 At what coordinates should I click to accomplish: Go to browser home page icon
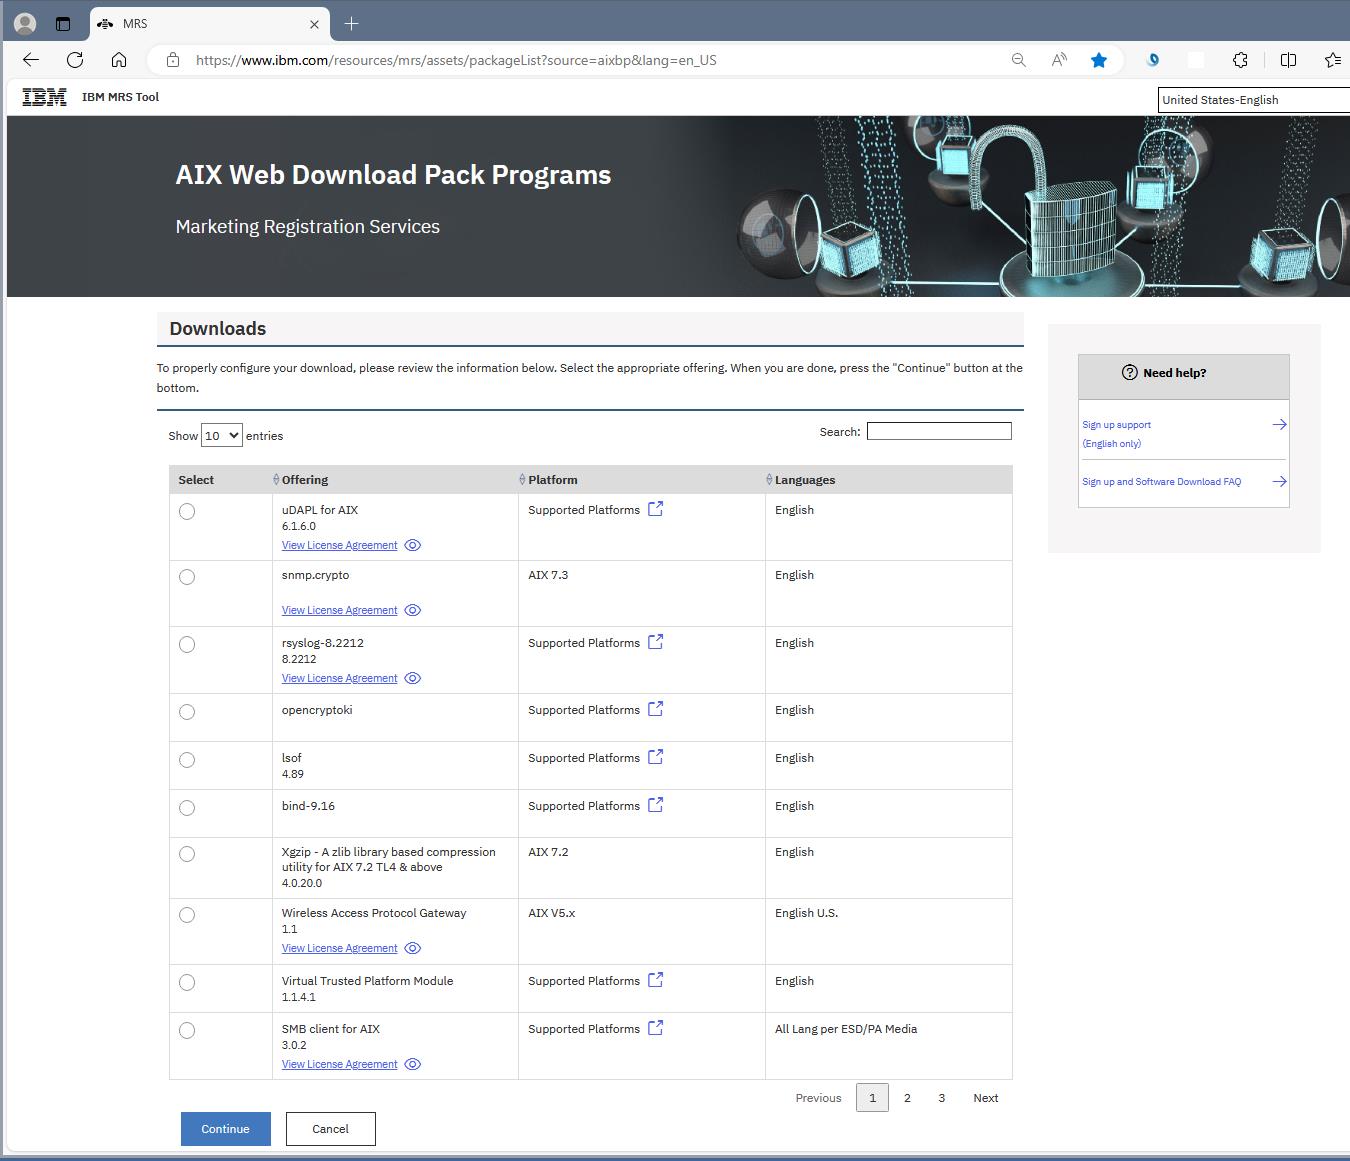coord(119,60)
